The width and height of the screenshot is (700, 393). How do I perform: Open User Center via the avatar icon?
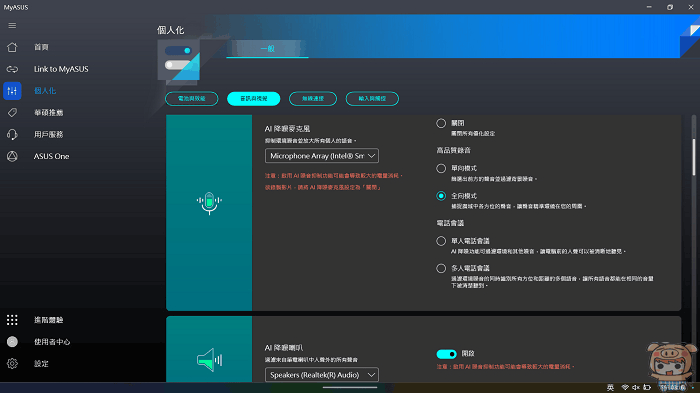tap(12, 342)
